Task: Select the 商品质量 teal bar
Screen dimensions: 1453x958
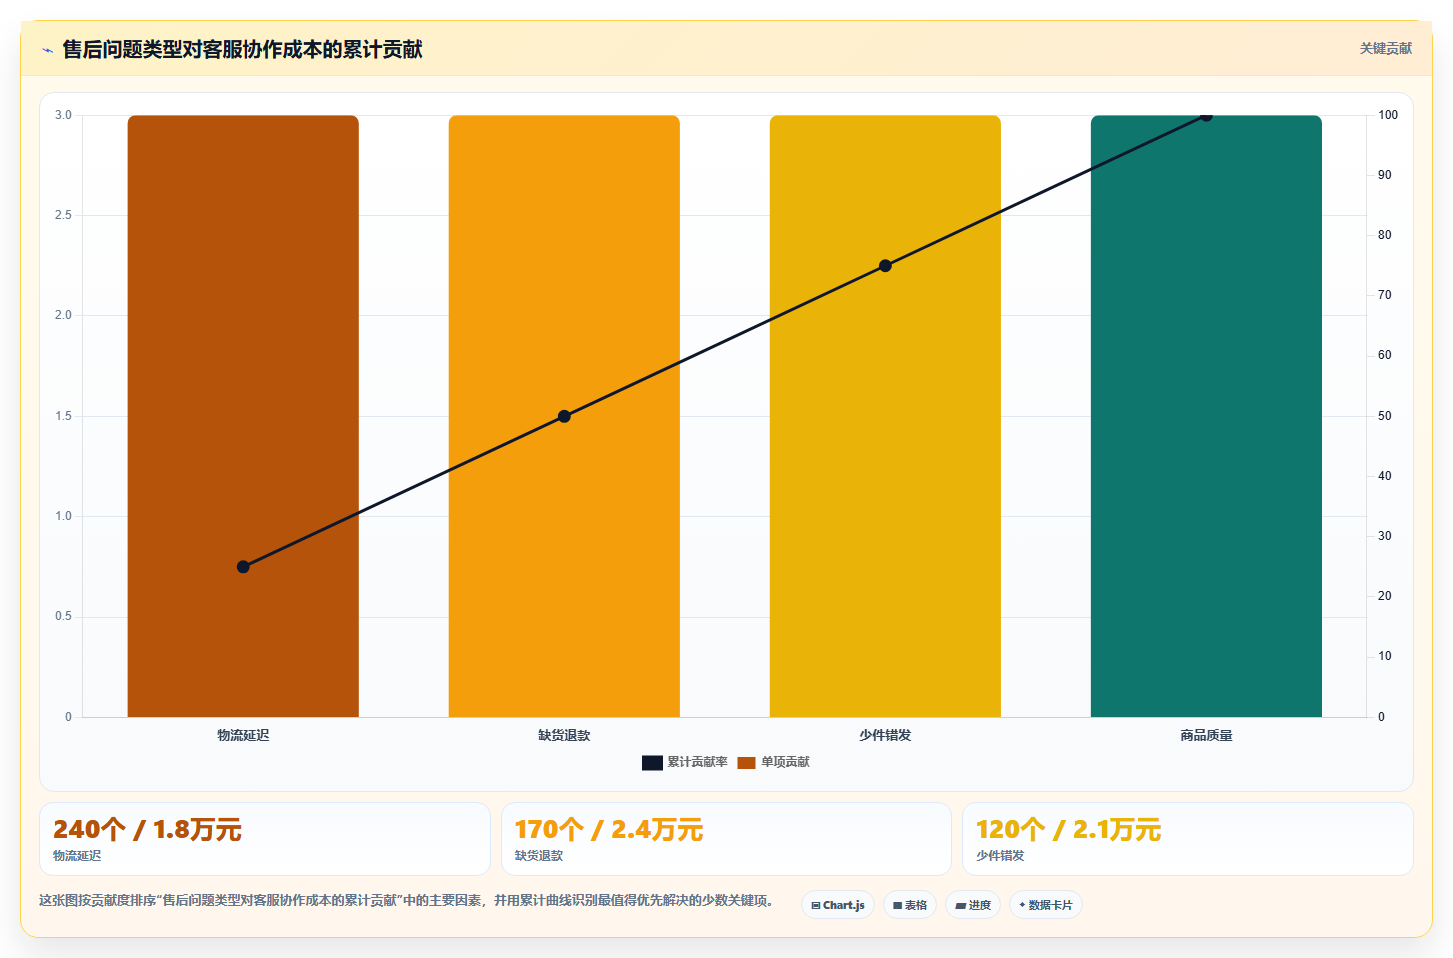Action: click(x=1206, y=416)
